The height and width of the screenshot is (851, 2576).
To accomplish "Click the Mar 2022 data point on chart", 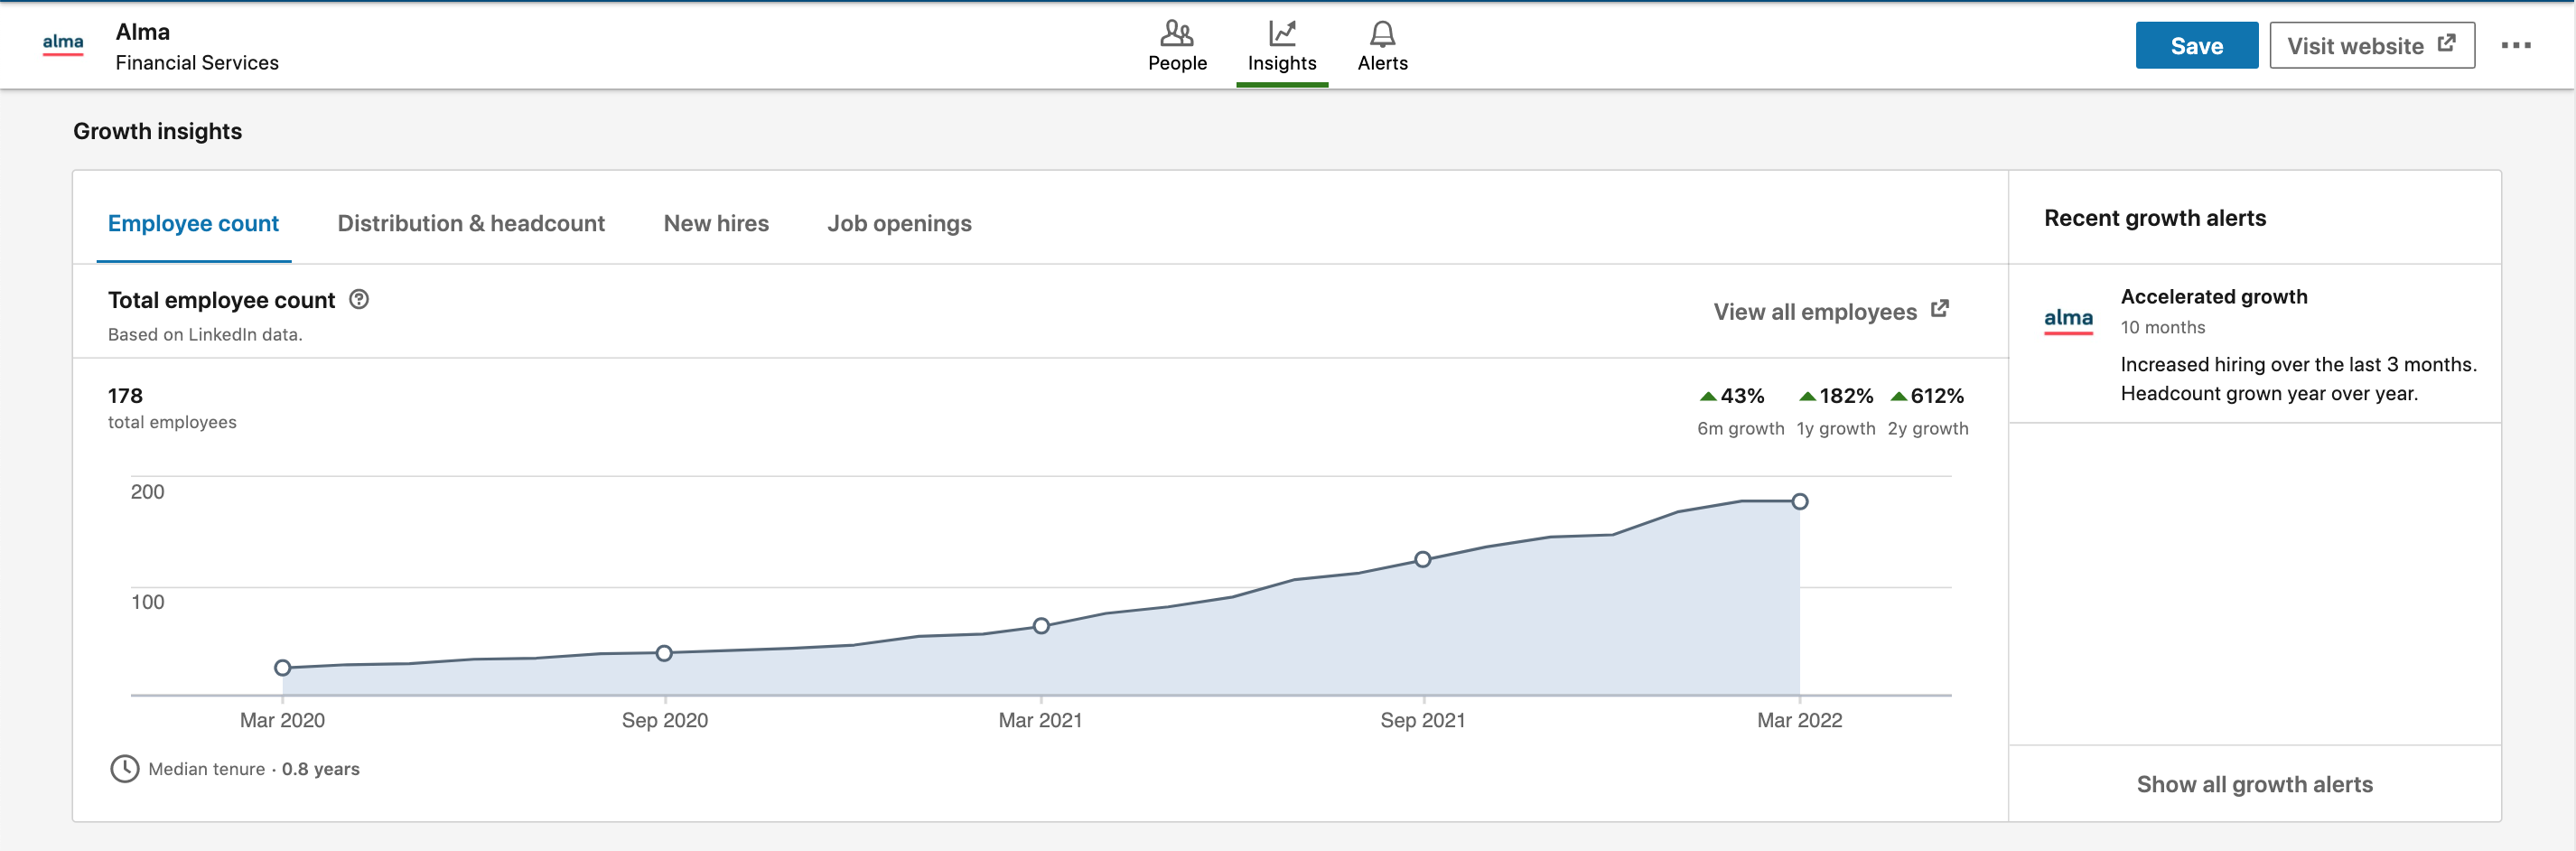I will pos(1799,501).
